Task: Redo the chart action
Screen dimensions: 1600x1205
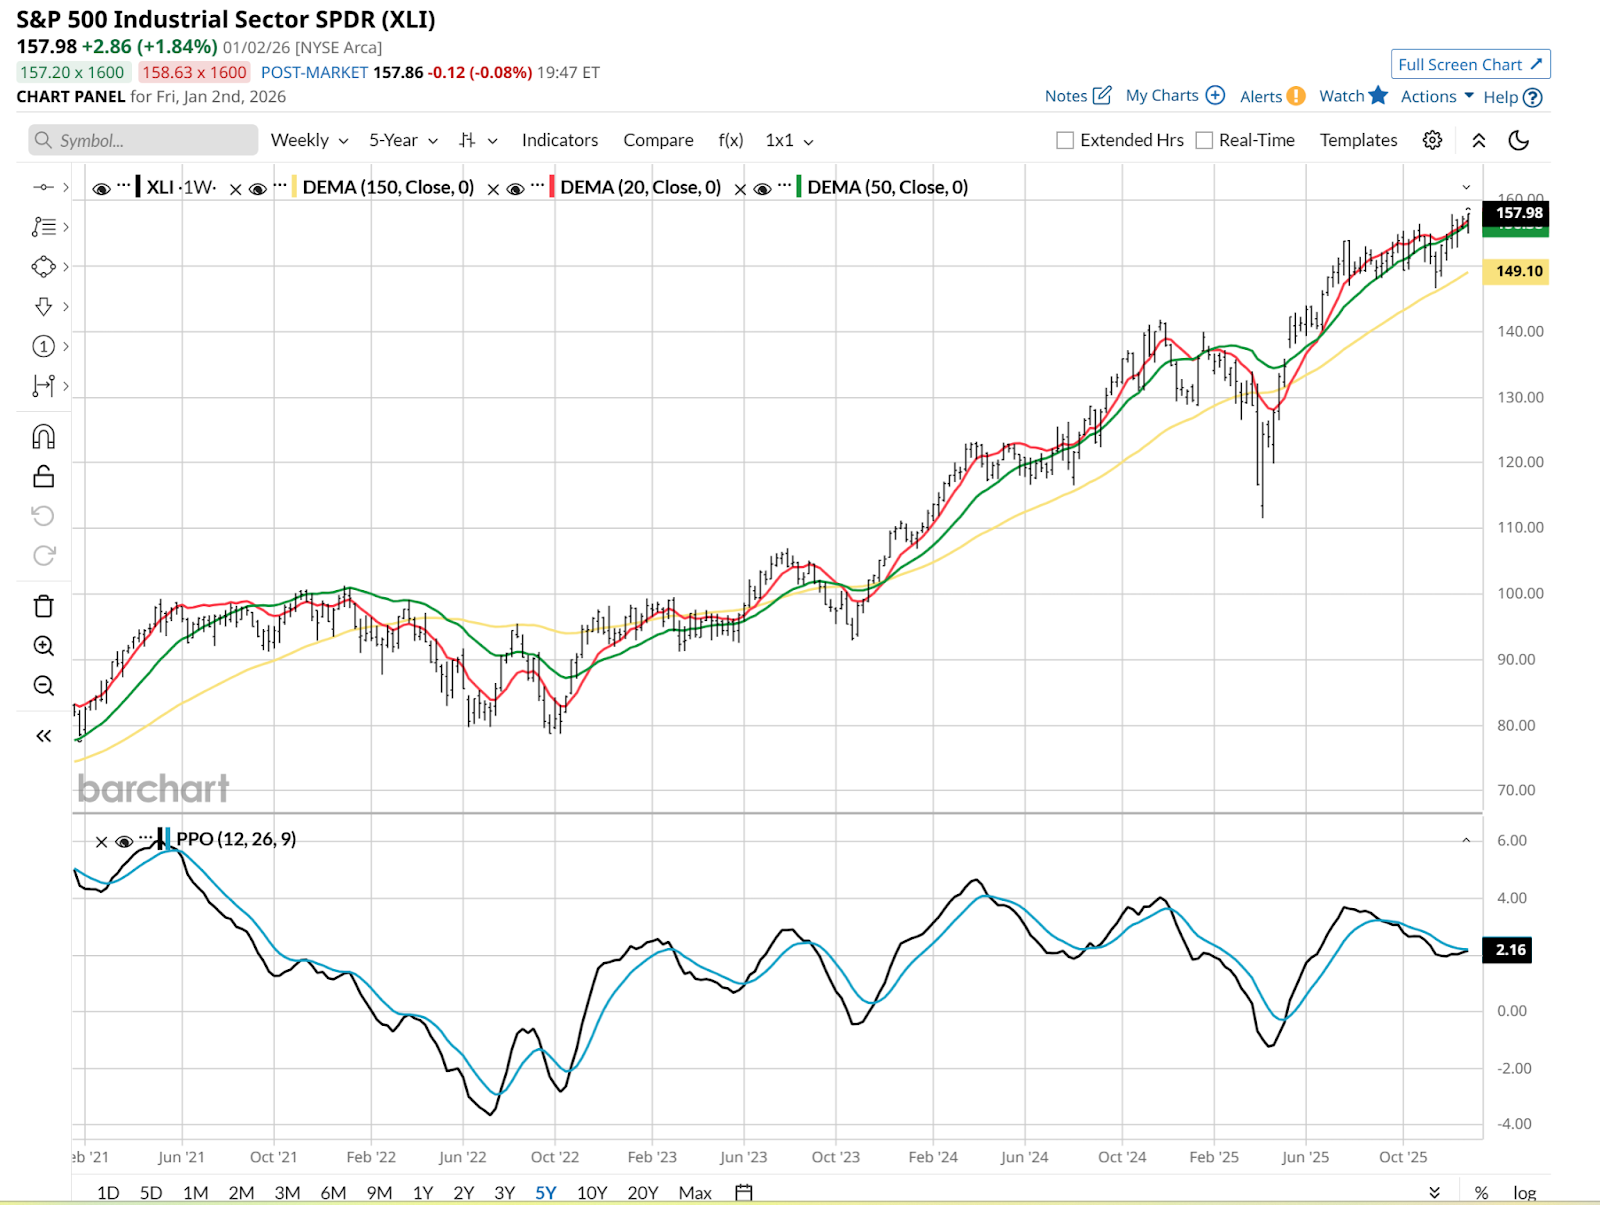Action: point(44,555)
